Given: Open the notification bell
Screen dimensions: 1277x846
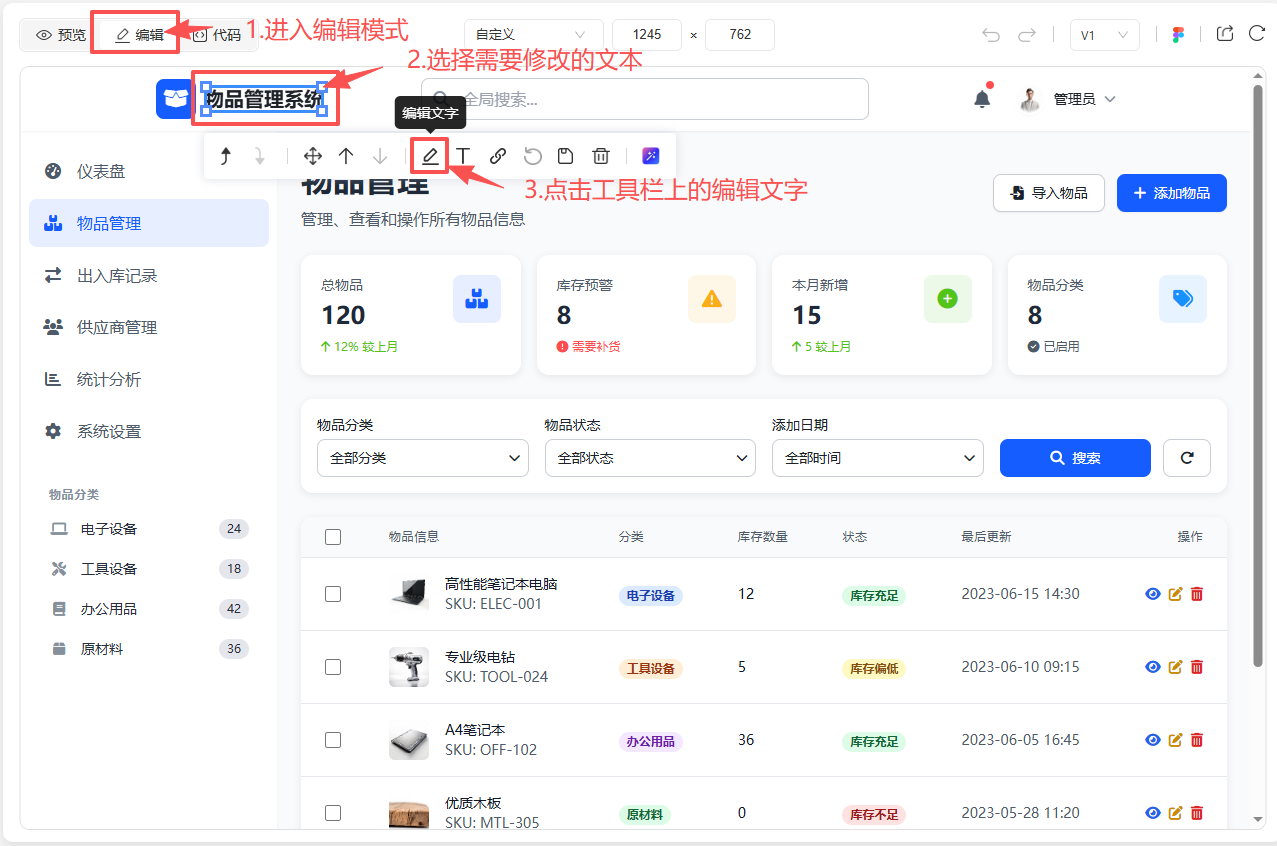Looking at the screenshot, I should [x=982, y=99].
